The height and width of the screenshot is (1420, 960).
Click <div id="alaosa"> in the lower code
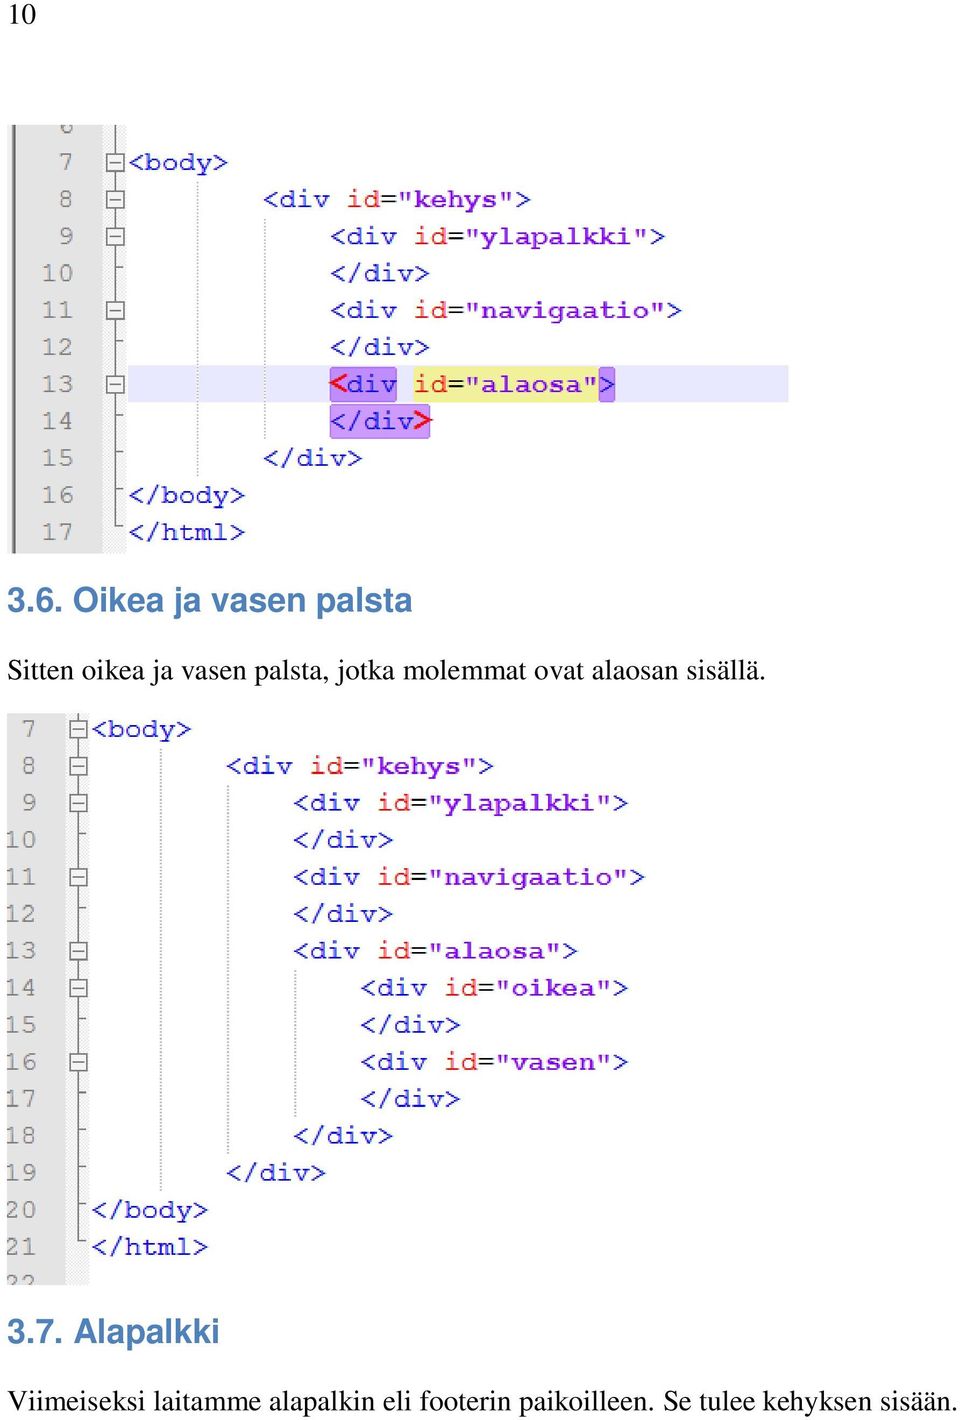click(435, 951)
